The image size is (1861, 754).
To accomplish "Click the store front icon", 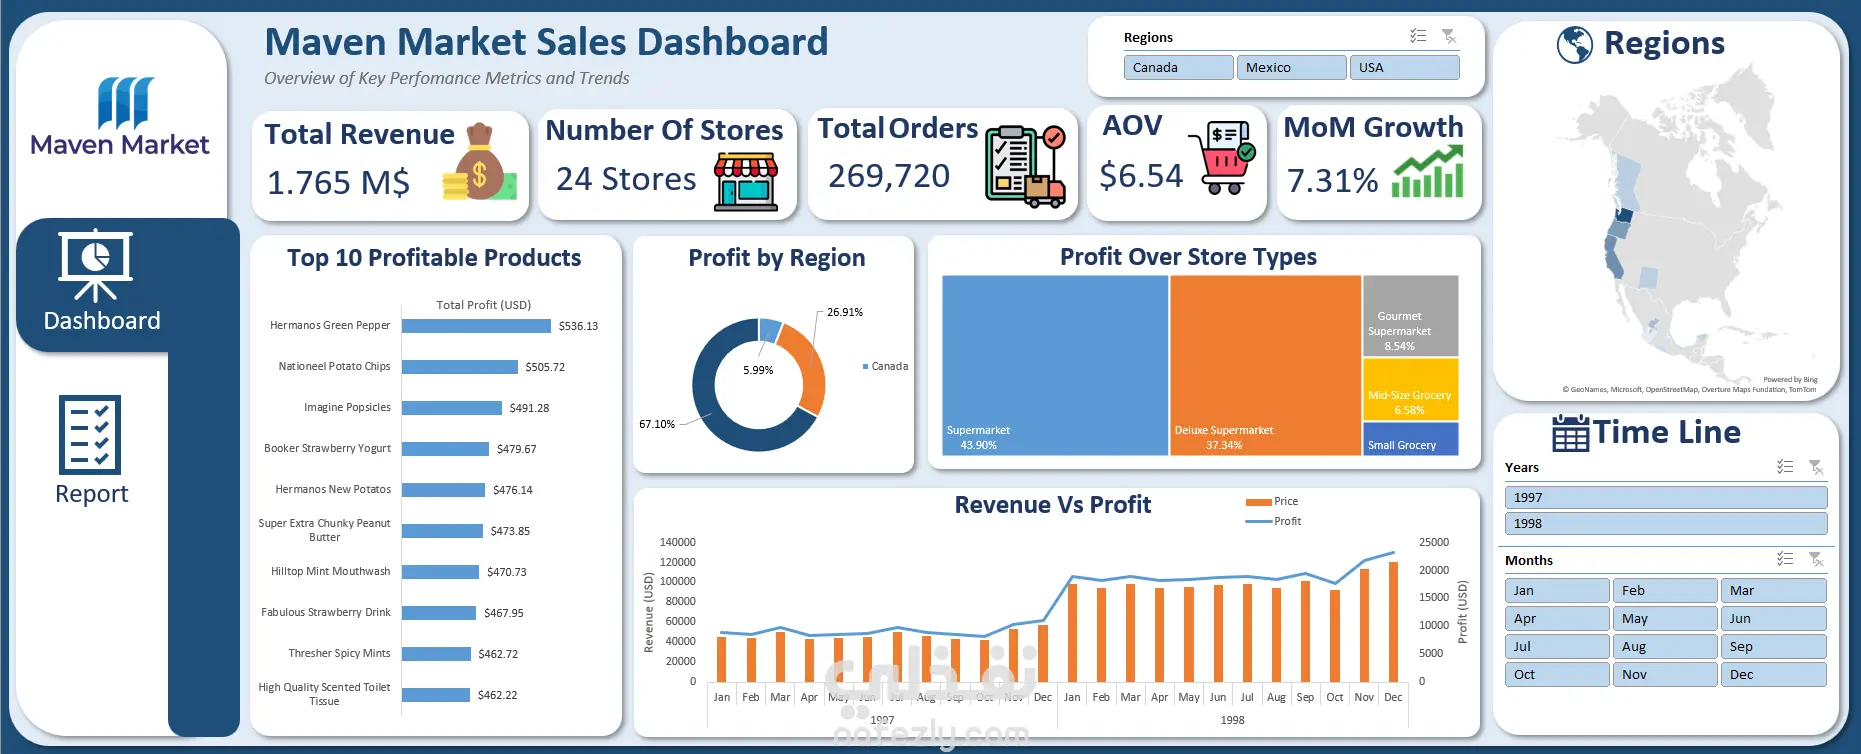I will coord(746,182).
